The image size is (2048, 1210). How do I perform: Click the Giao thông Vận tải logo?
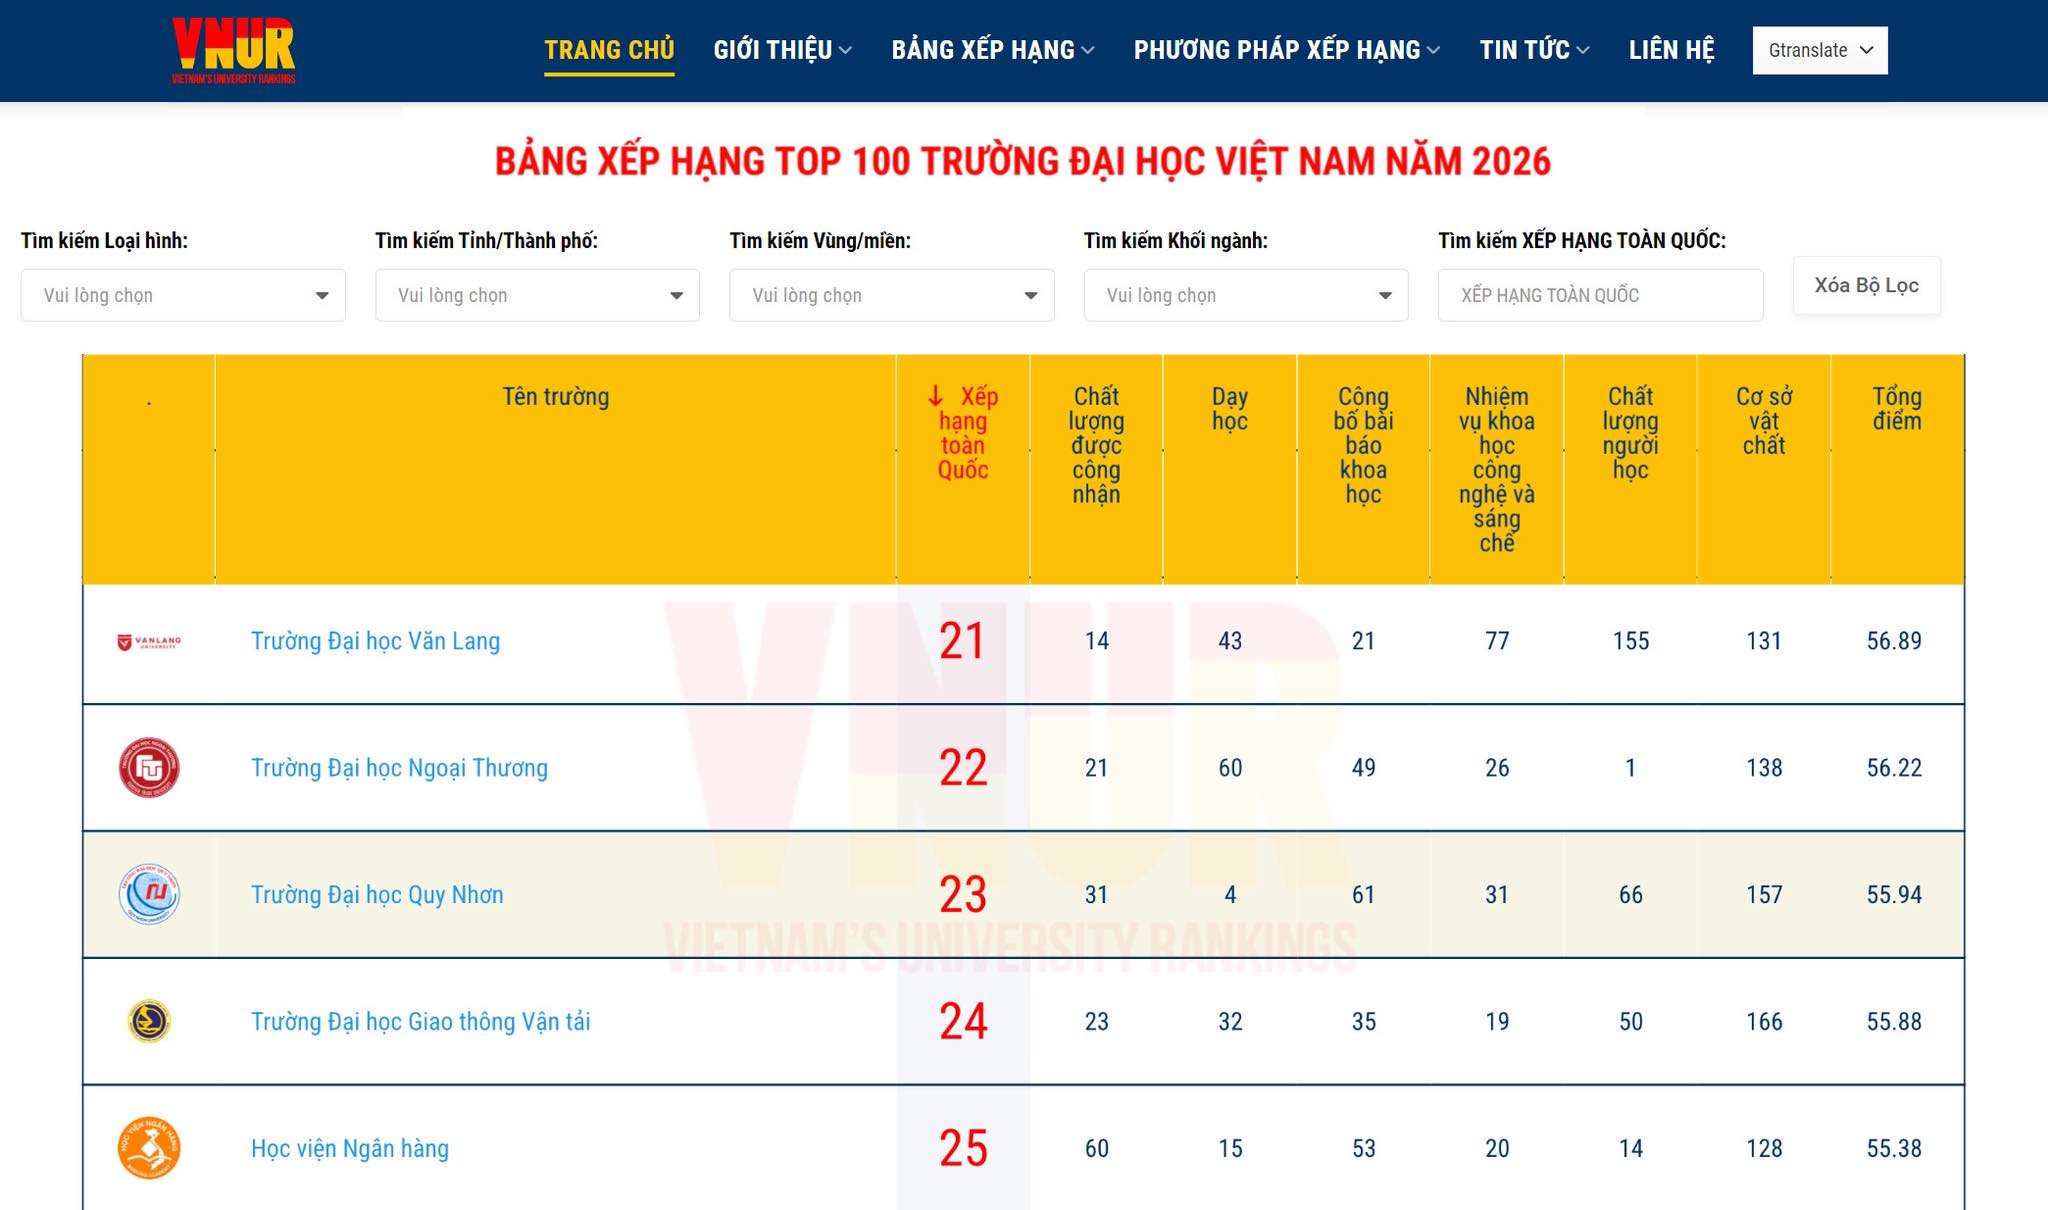tap(149, 1021)
